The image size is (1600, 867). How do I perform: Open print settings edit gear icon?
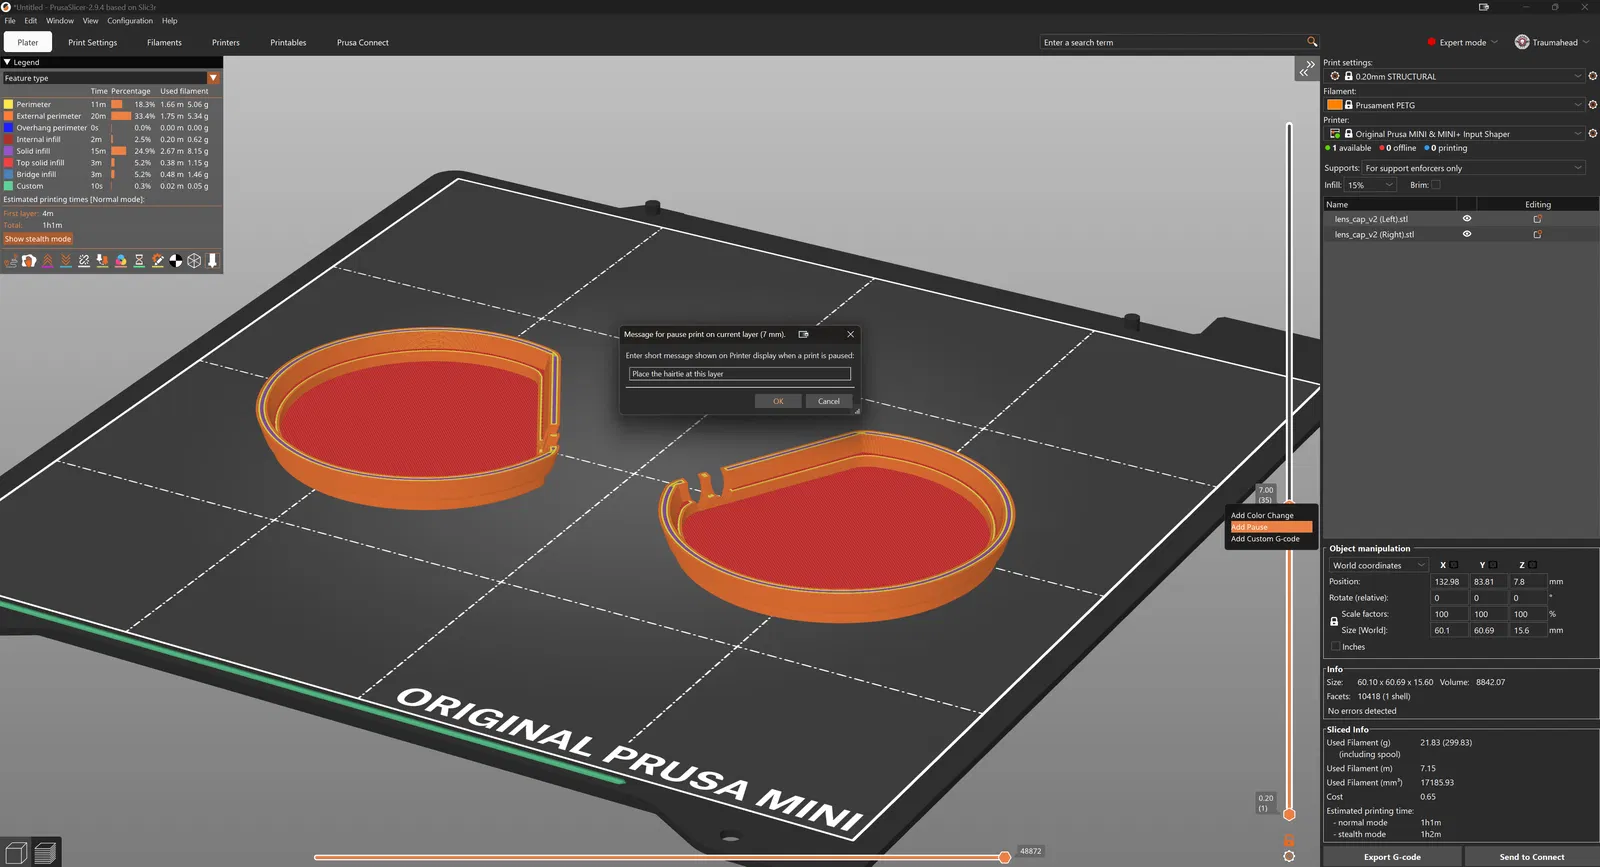(x=1593, y=76)
